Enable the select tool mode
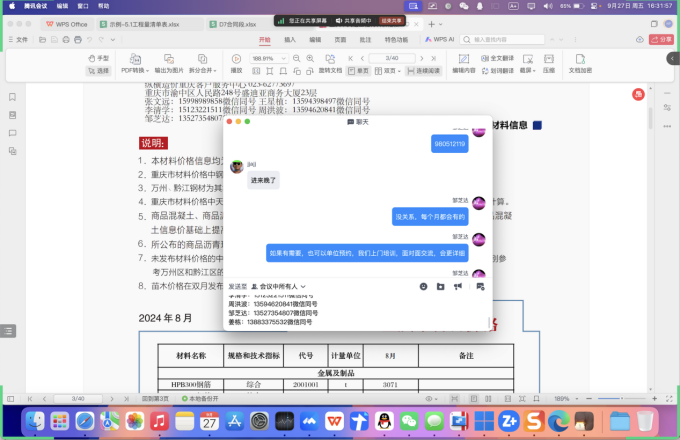This screenshot has height=440, width=680. pos(99,71)
